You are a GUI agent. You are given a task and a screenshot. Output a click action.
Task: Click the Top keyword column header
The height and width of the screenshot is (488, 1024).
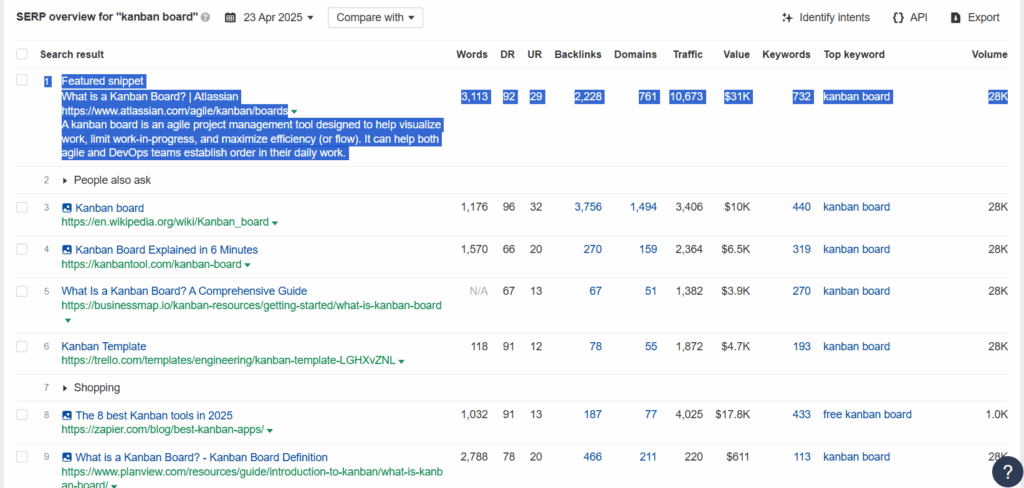coord(854,54)
